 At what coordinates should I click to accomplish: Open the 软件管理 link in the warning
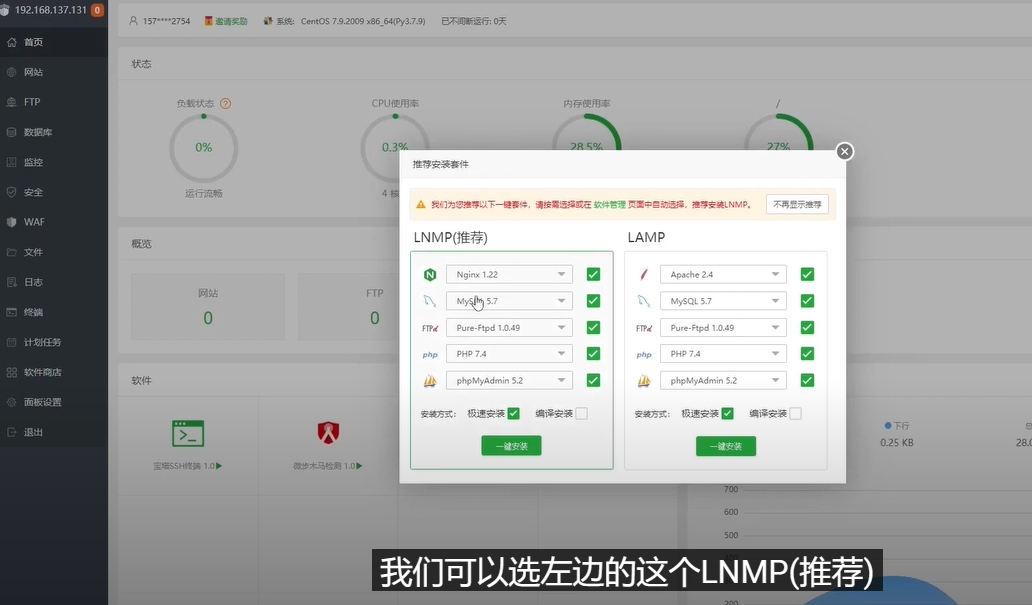click(609, 205)
